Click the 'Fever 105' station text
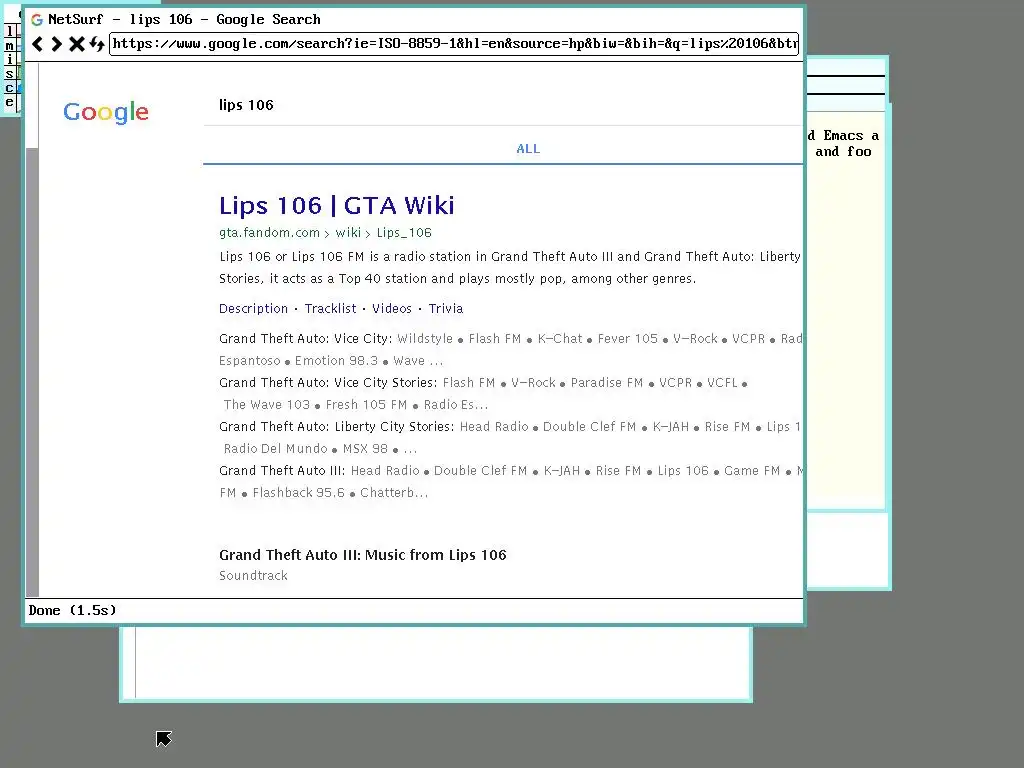1024x768 pixels. pos(628,338)
